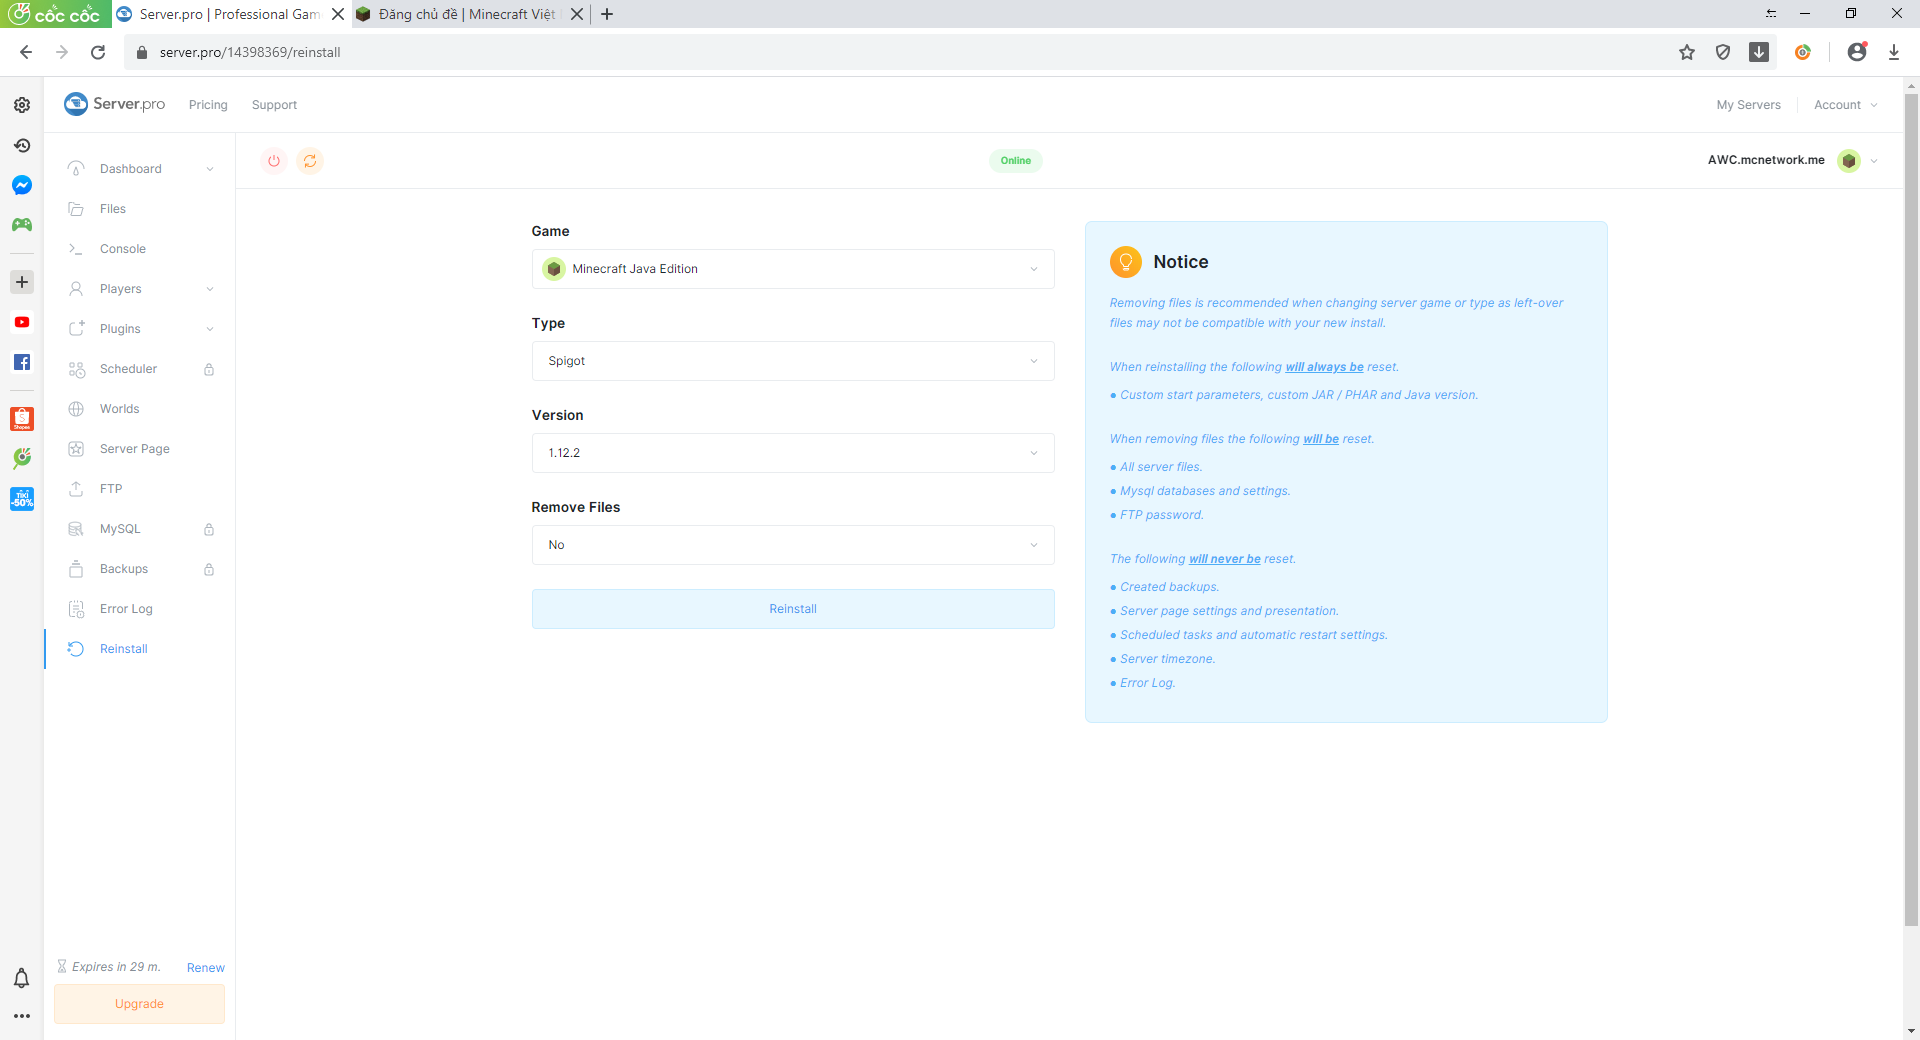Click the power stop server icon
The image size is (1920, 1040).
pos(274,161)
